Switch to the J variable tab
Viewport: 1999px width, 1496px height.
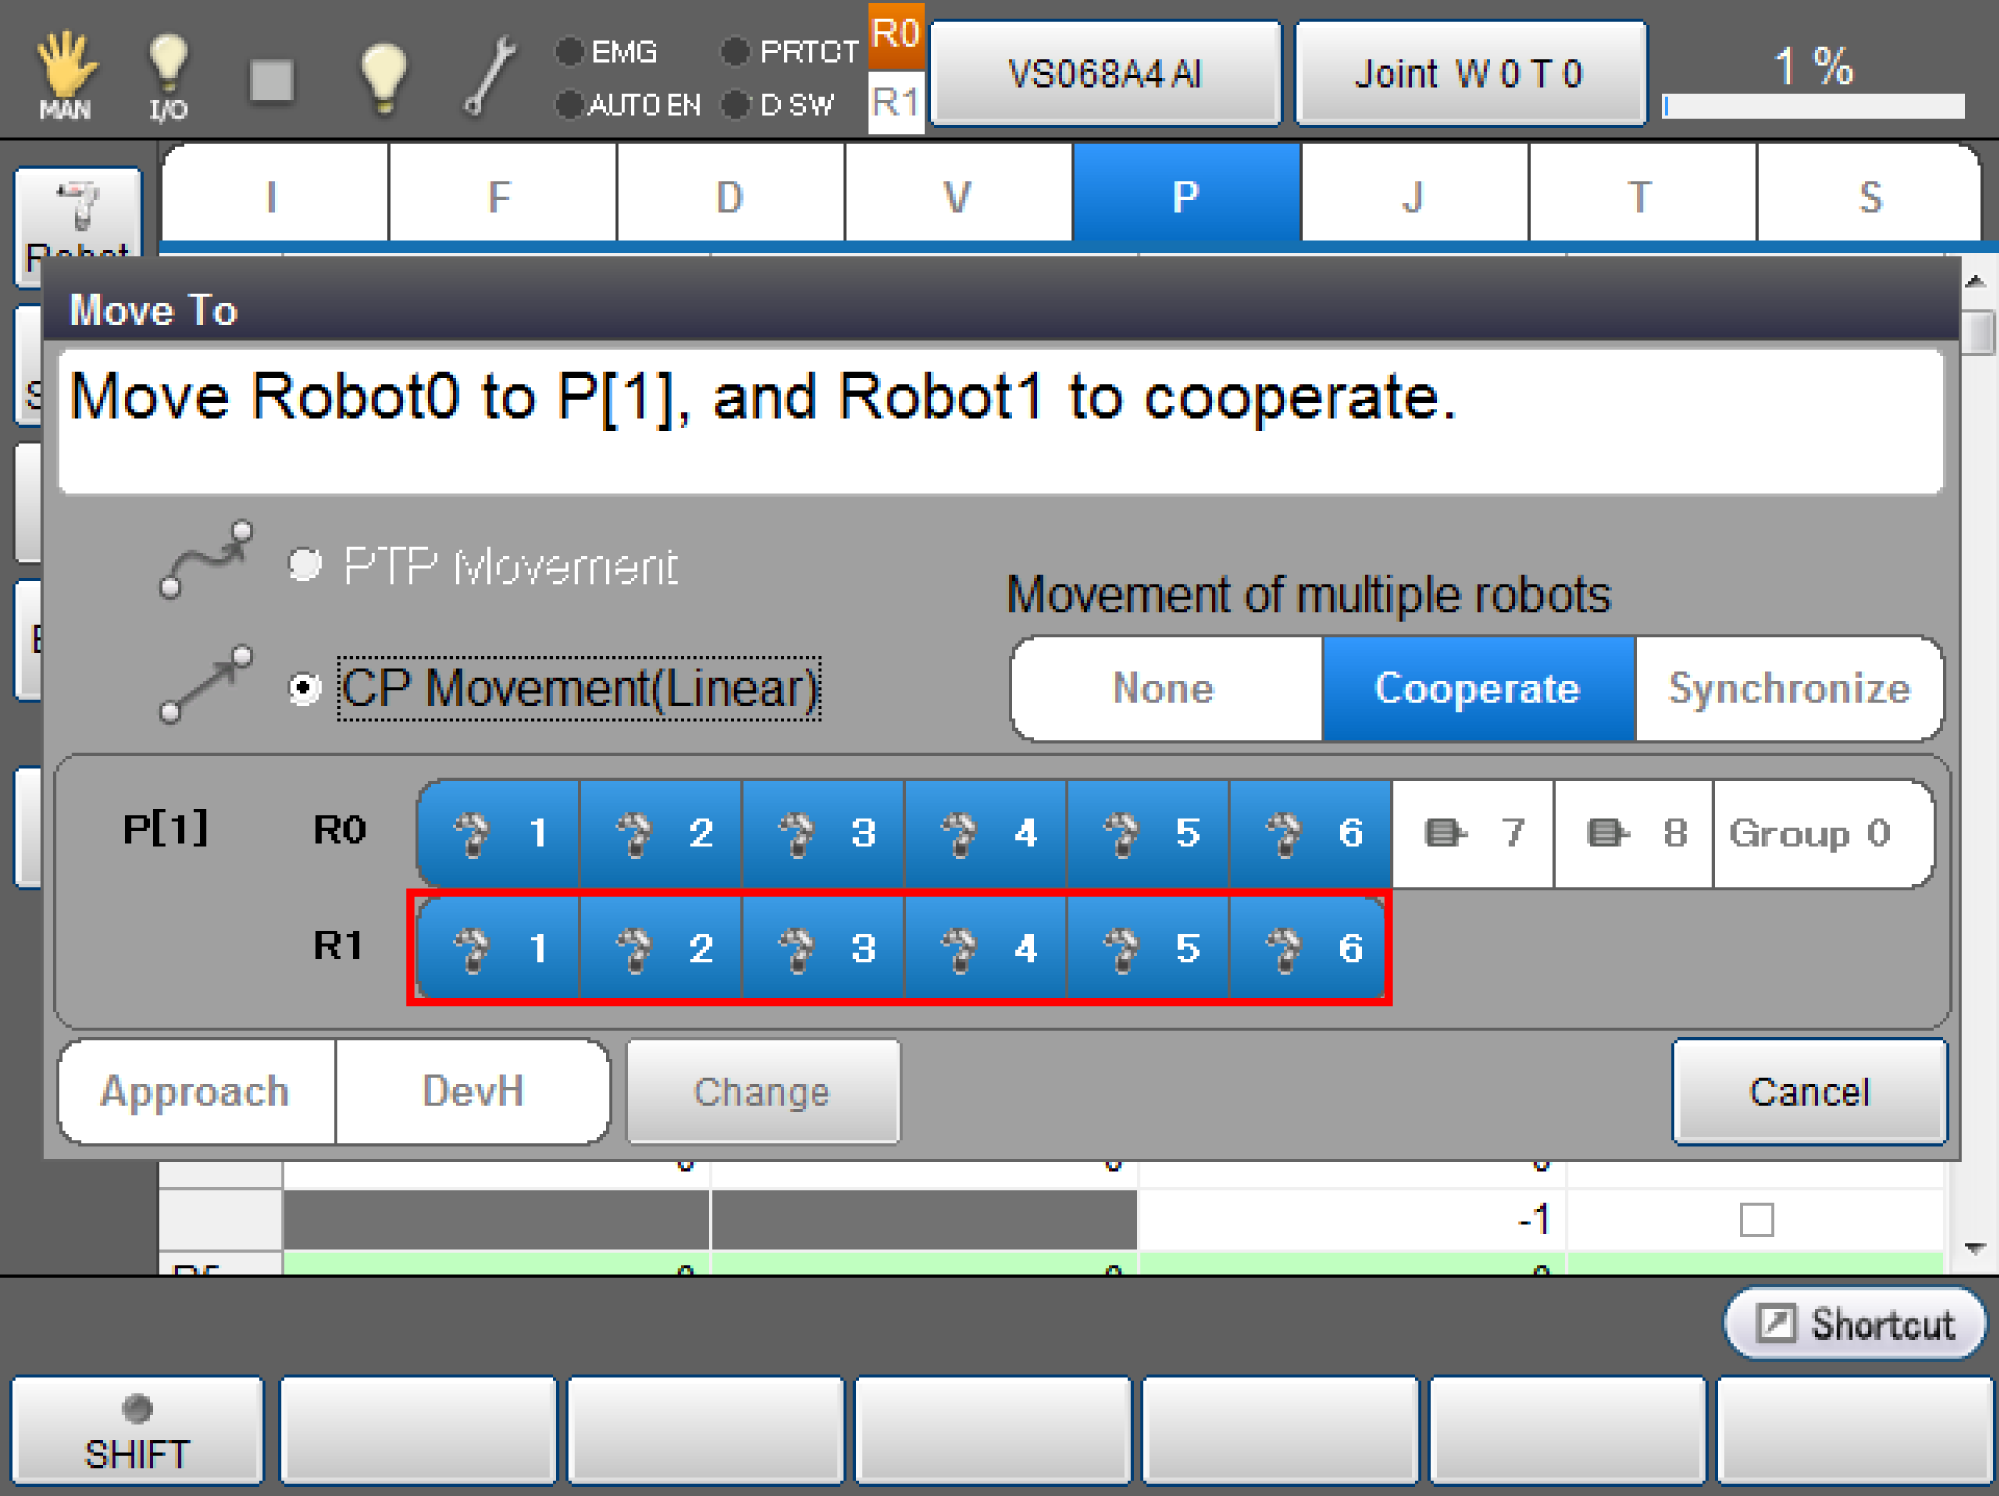coord(1413,196)
